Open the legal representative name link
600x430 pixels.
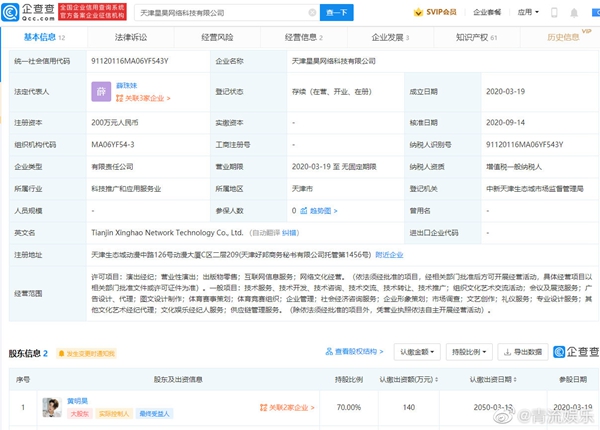[x=127, y=85]
